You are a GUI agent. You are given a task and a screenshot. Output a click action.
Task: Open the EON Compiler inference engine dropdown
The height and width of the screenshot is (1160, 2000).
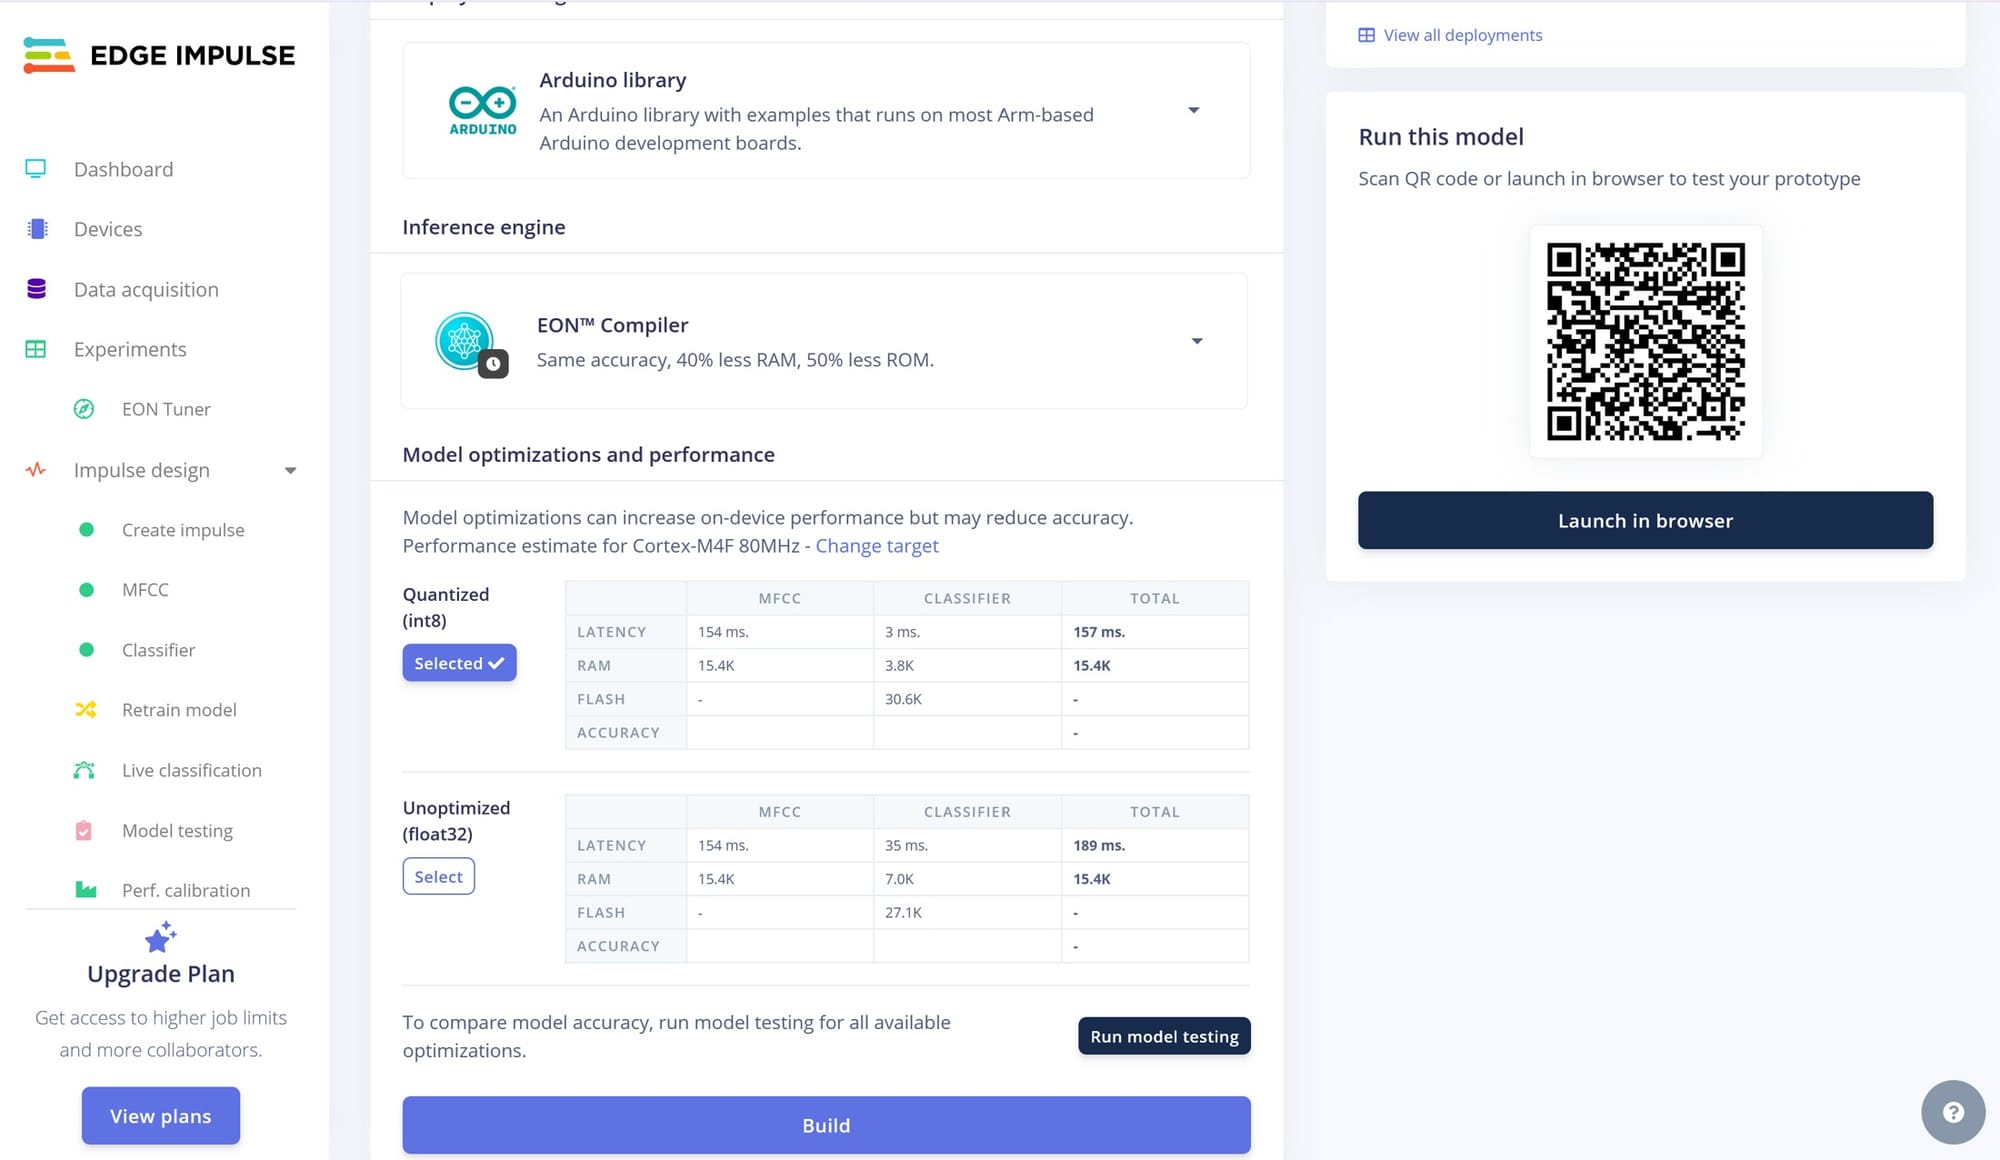coord(1197,341)
